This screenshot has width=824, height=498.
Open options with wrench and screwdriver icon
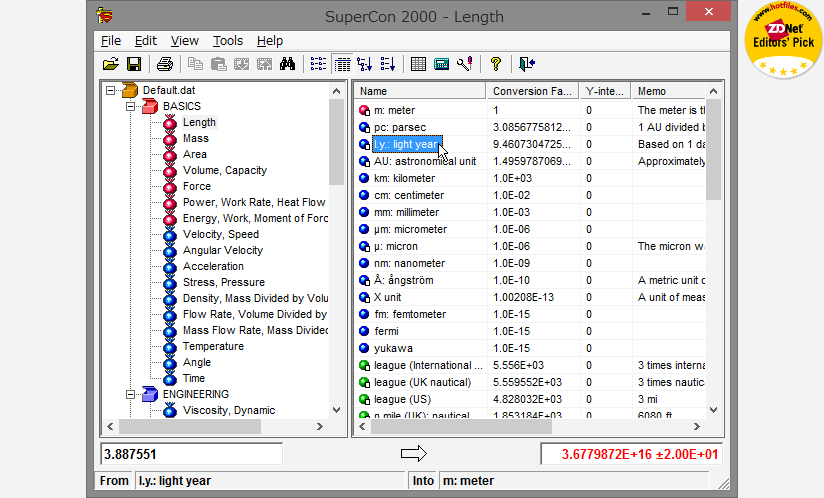pos(465,64)
